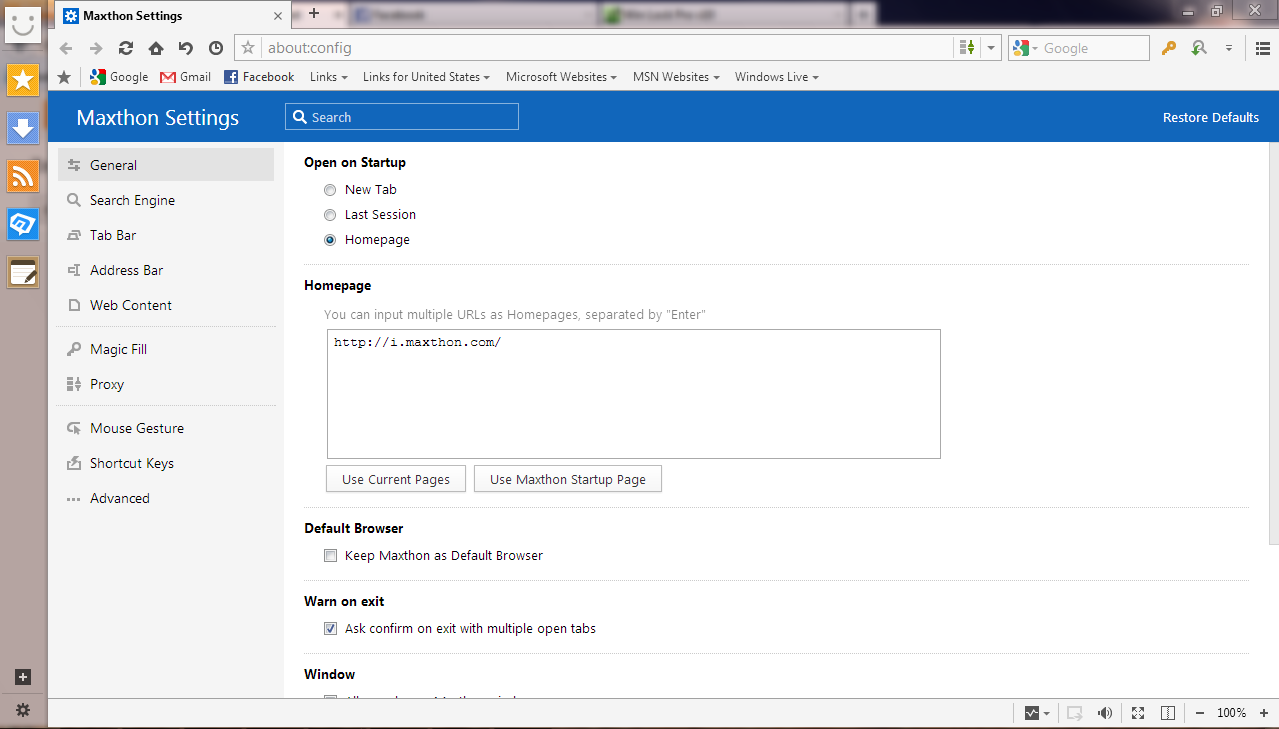Select the New Tab startup option

tap(330, 190)
